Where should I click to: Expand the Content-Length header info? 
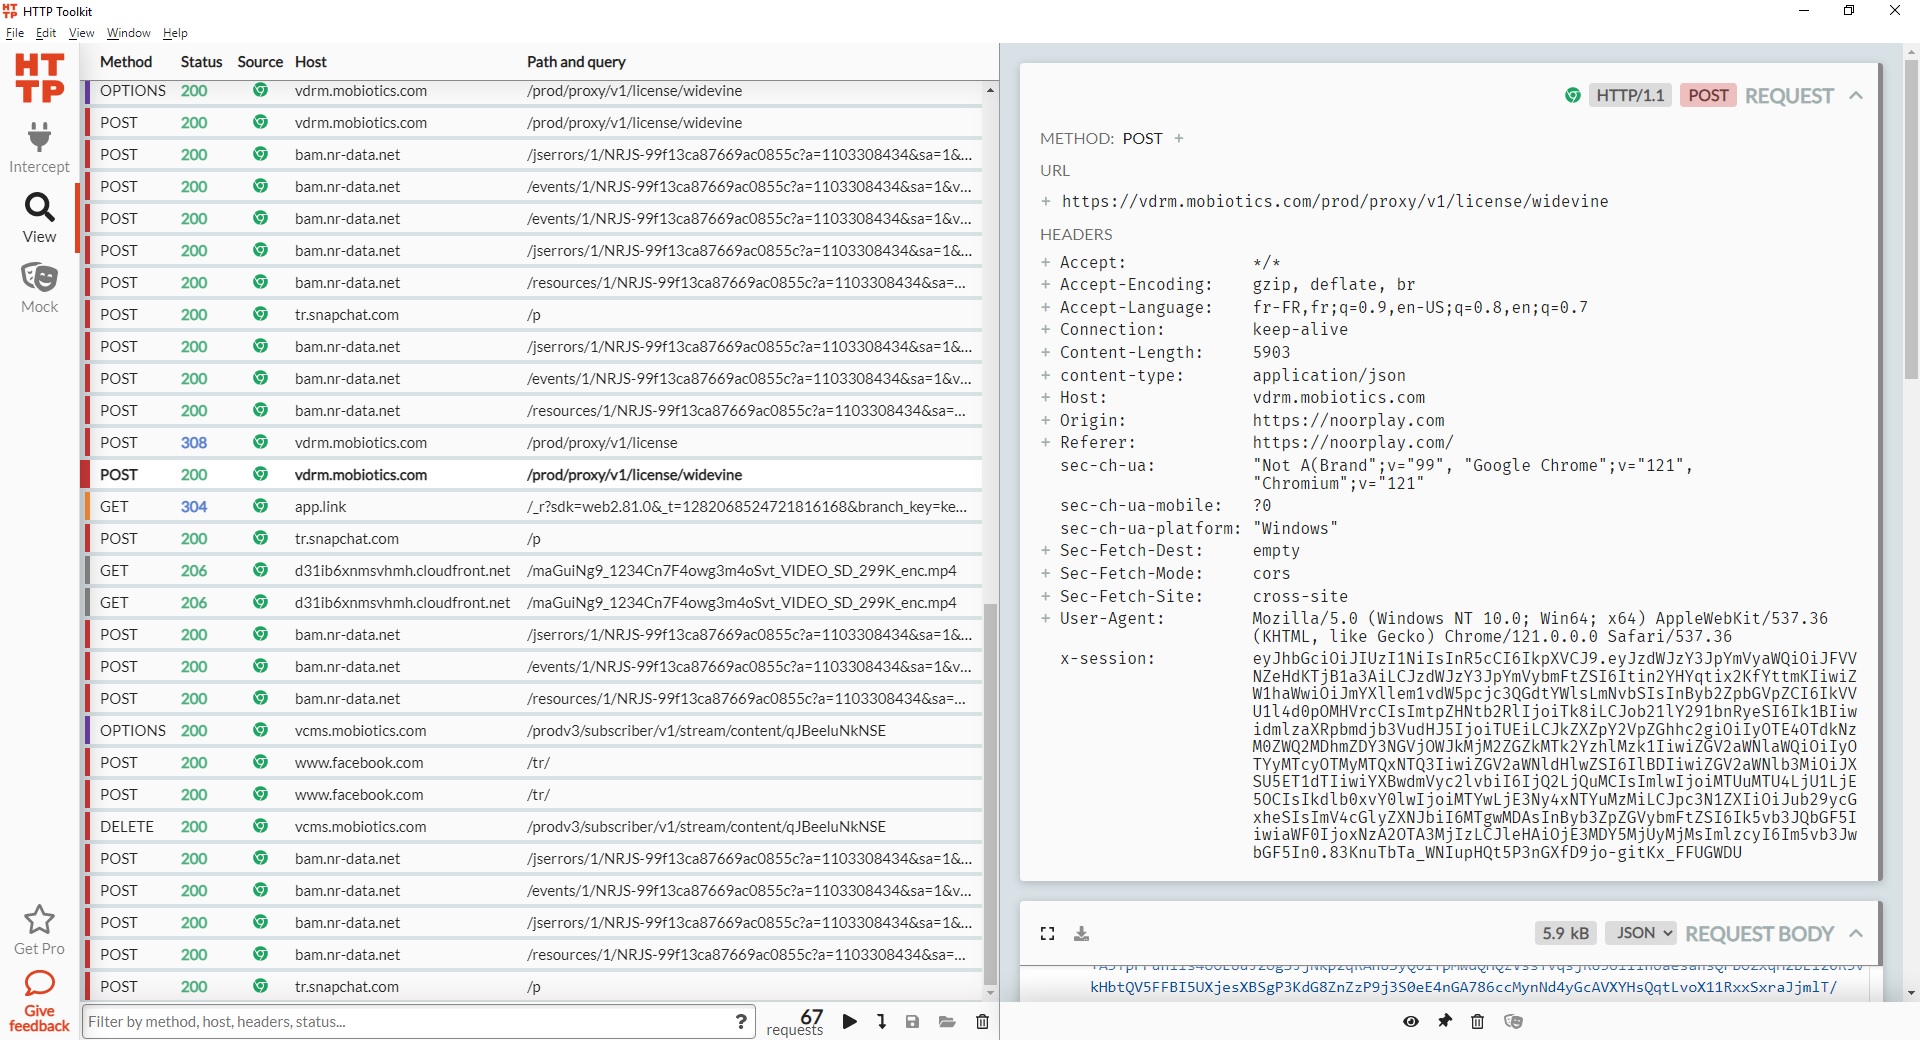coord(1046,352)
